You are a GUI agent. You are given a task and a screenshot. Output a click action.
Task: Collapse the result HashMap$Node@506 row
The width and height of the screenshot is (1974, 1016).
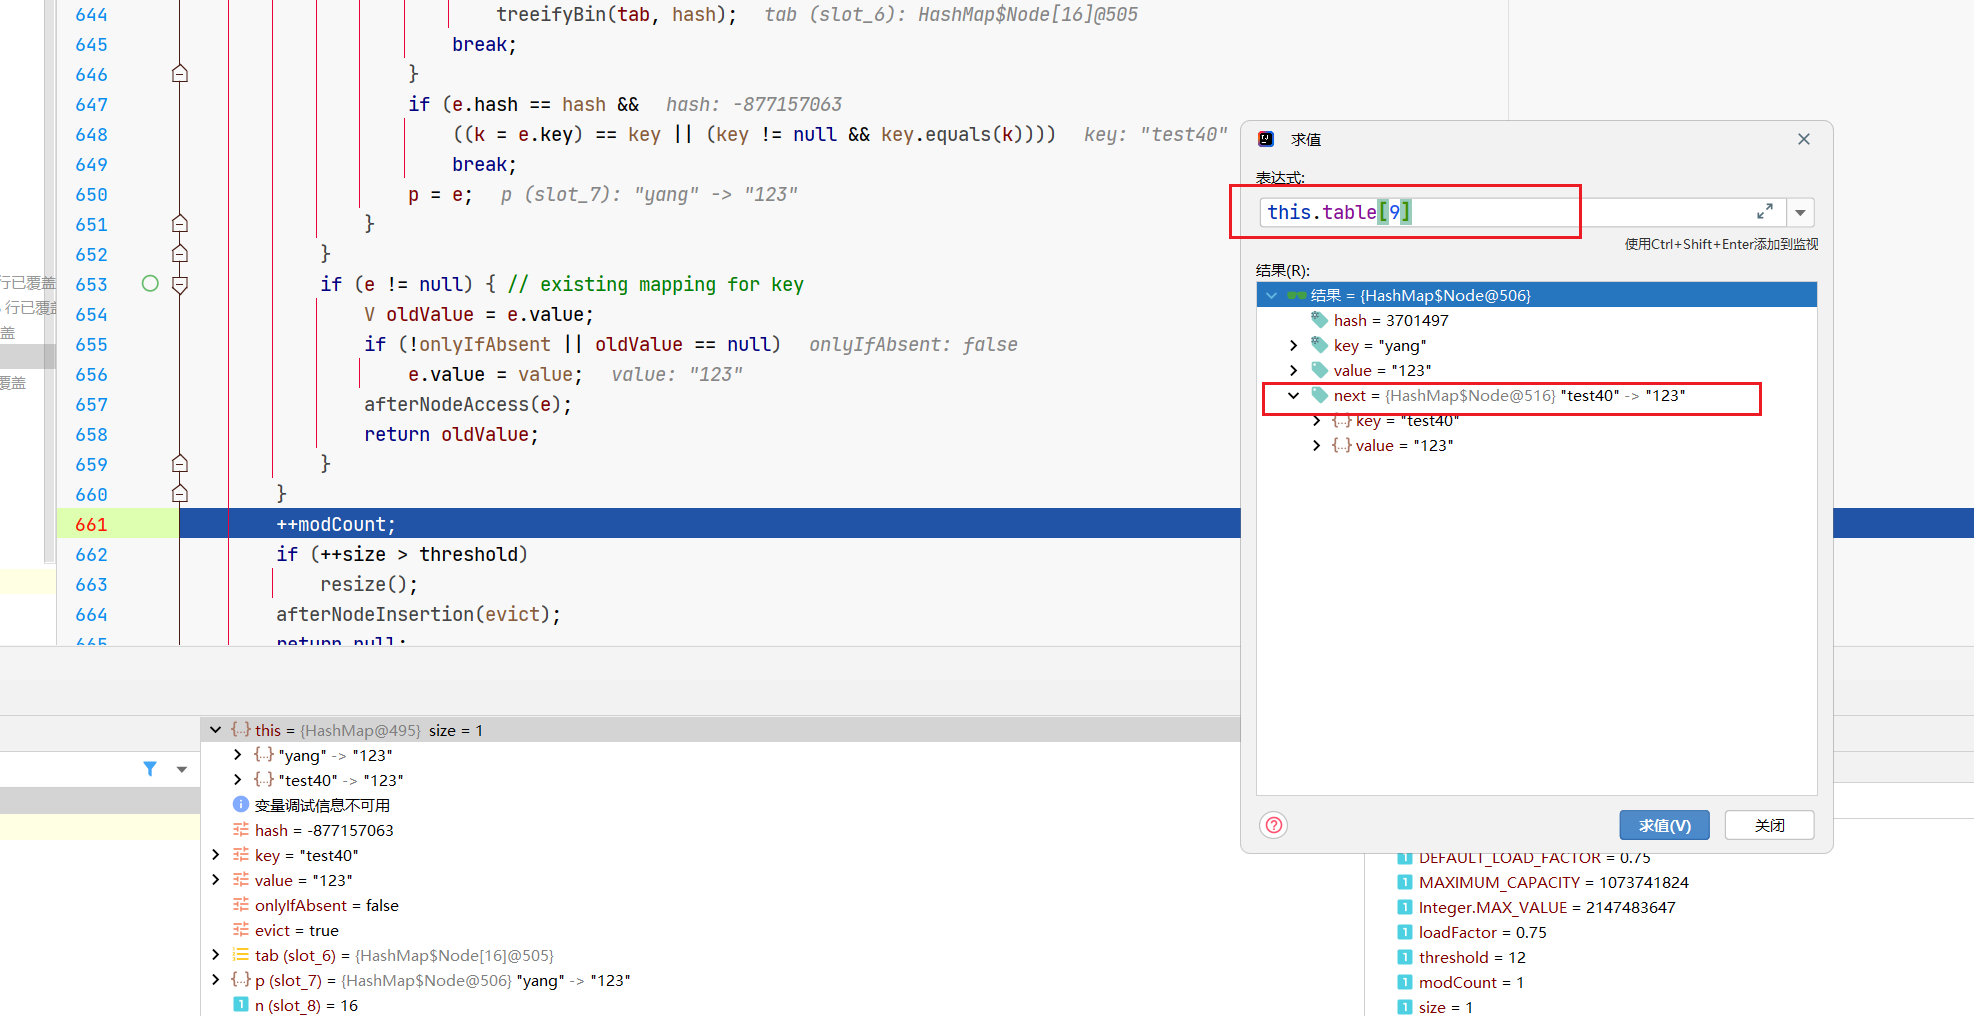tap(1272, 295)
